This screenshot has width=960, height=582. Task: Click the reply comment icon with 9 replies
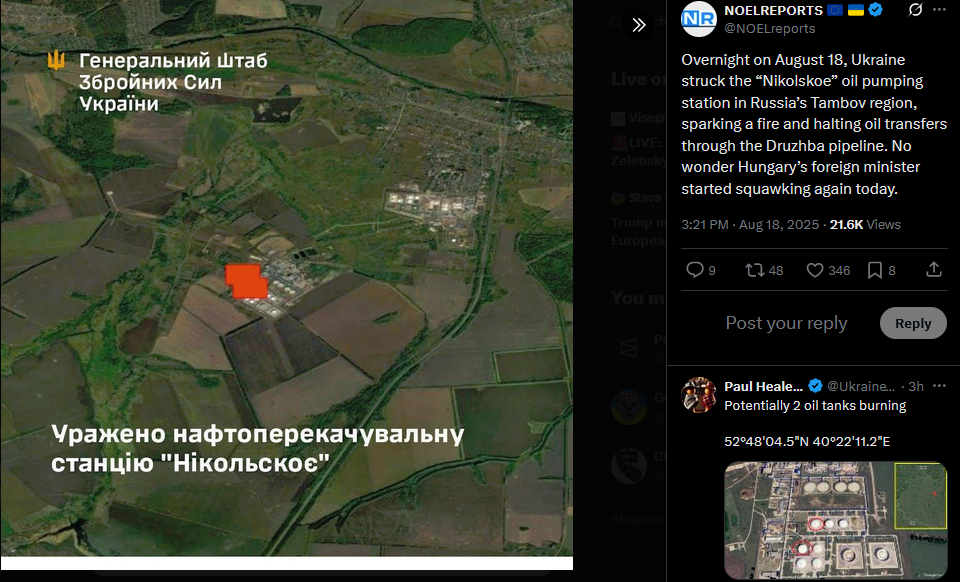click(x=694, y=270)
